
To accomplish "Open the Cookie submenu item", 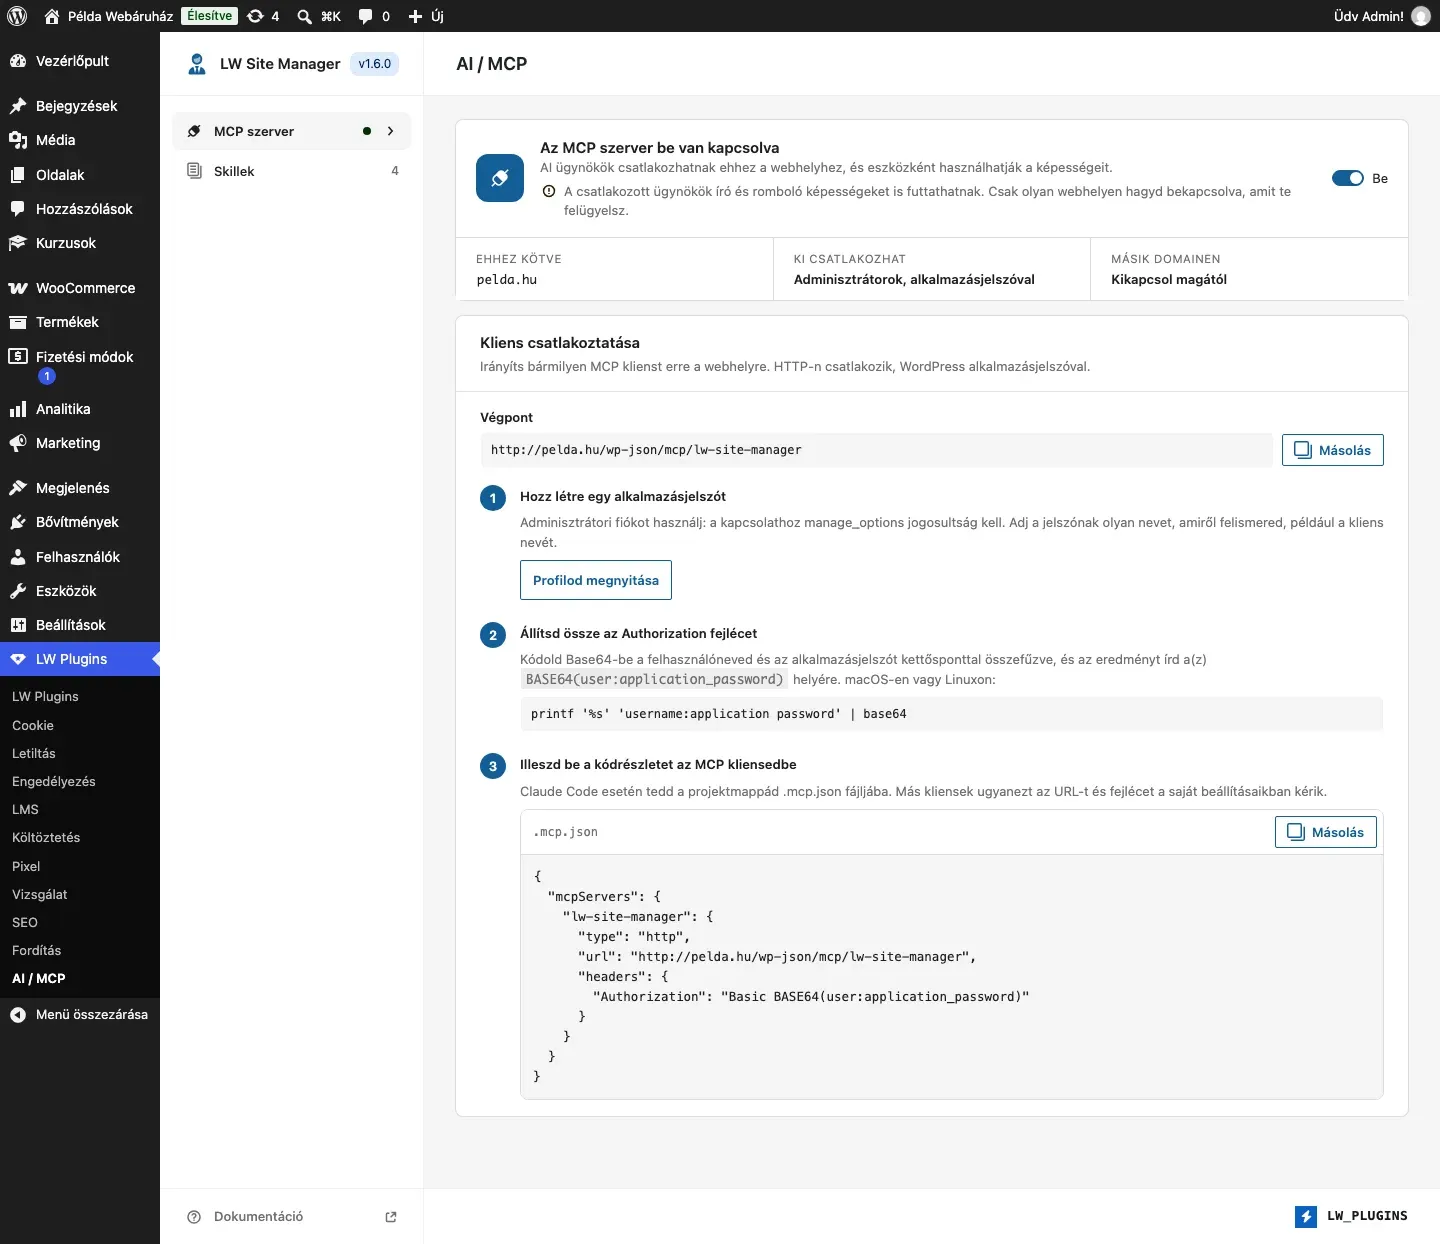I will click(33, 725).
